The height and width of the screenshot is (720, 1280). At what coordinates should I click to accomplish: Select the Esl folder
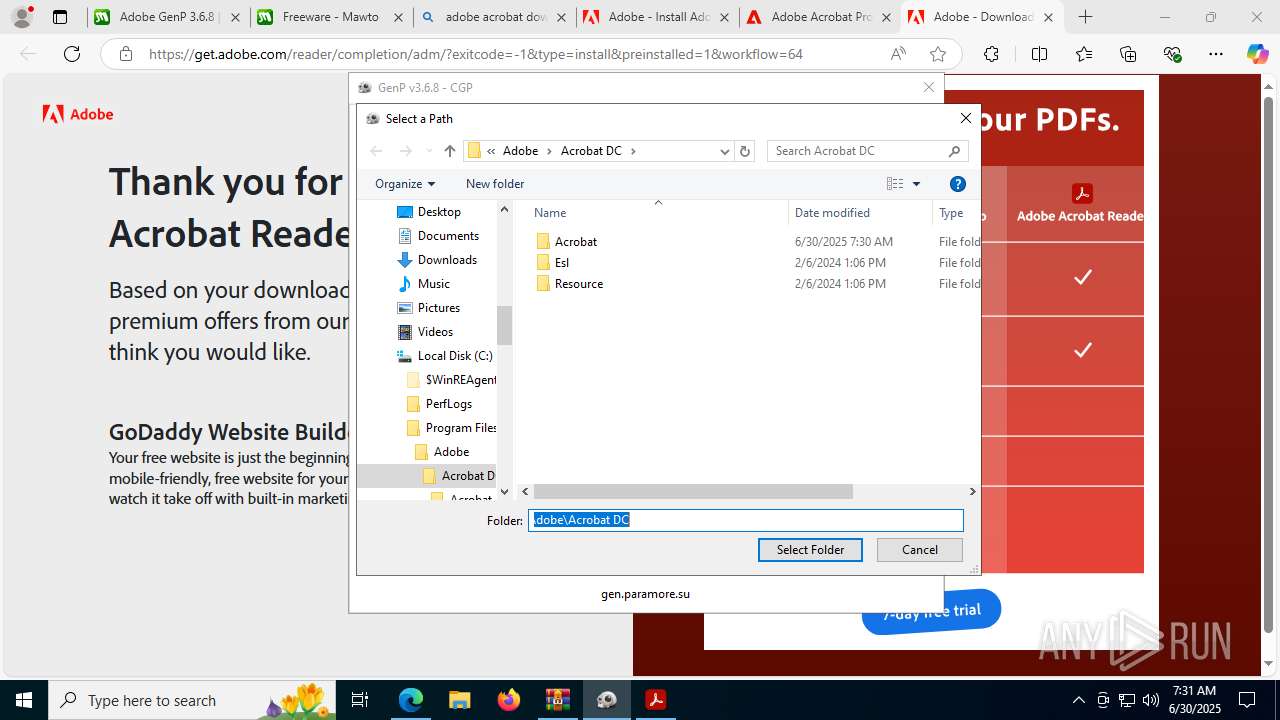562,262
